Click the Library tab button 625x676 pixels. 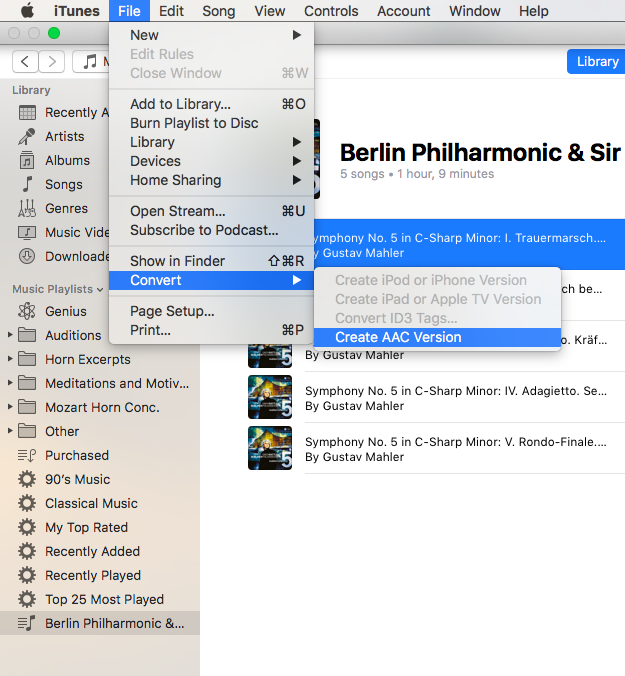[x=596, y=62]
